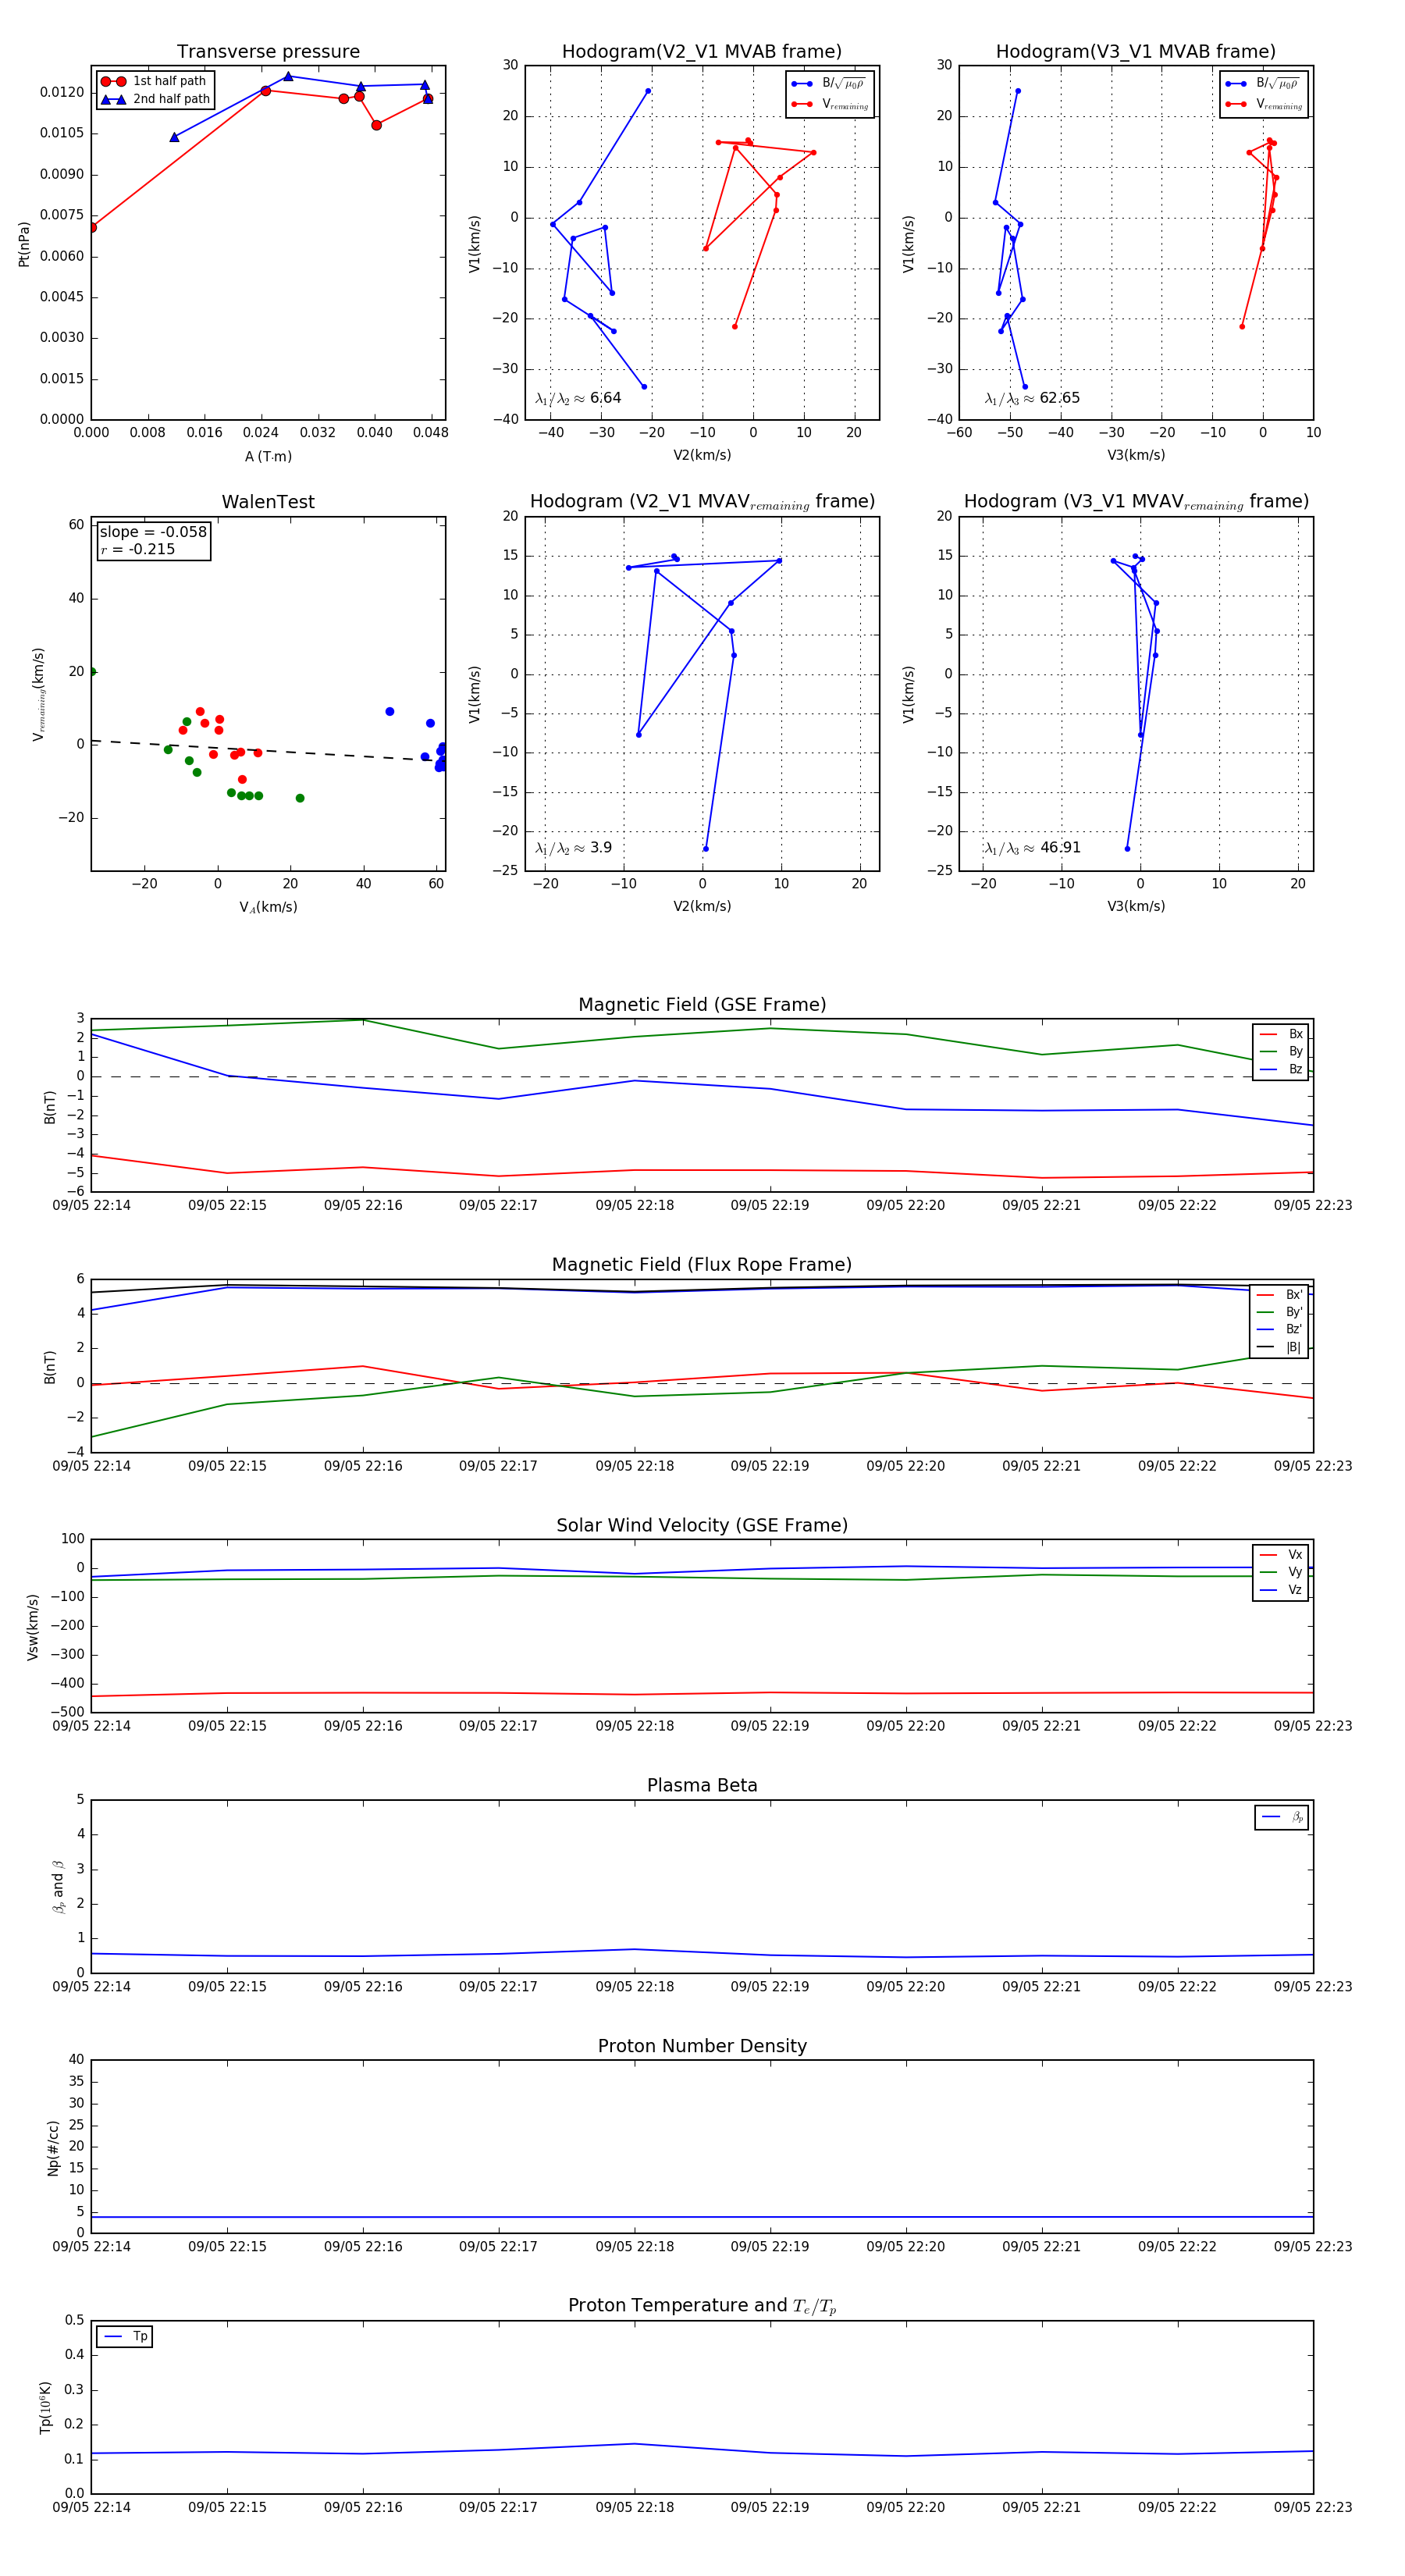Select '|B|' in the Flux Rope legend
This screenshot has height=2576, width=1405.
pyautogui.click(x=1280, y=1347)
